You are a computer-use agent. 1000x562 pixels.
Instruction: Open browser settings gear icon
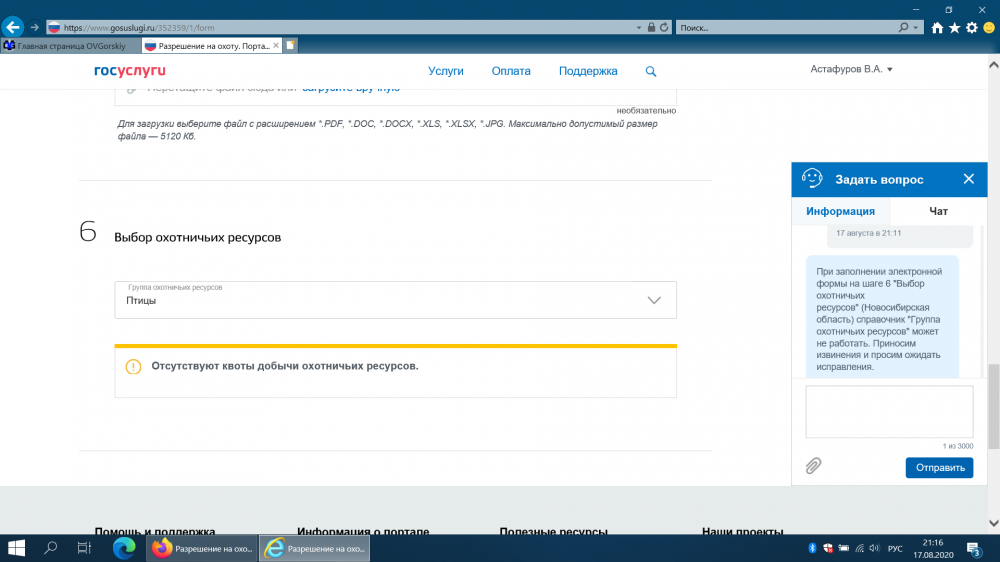click(x=971, y=28)
